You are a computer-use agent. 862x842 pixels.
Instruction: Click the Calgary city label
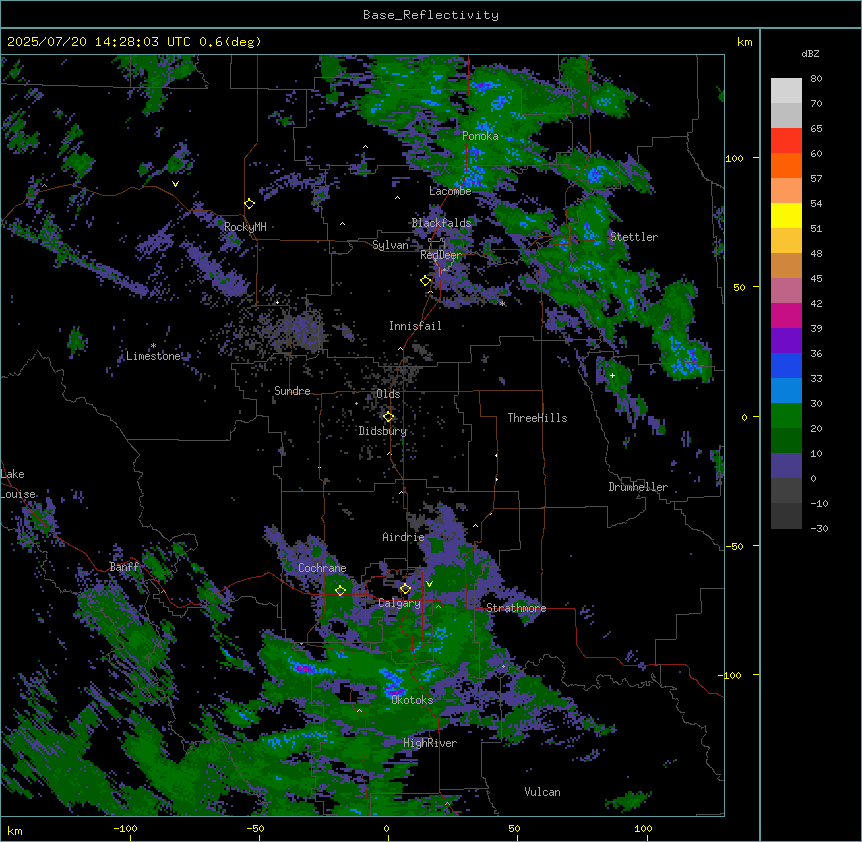[x=399, y=603]
